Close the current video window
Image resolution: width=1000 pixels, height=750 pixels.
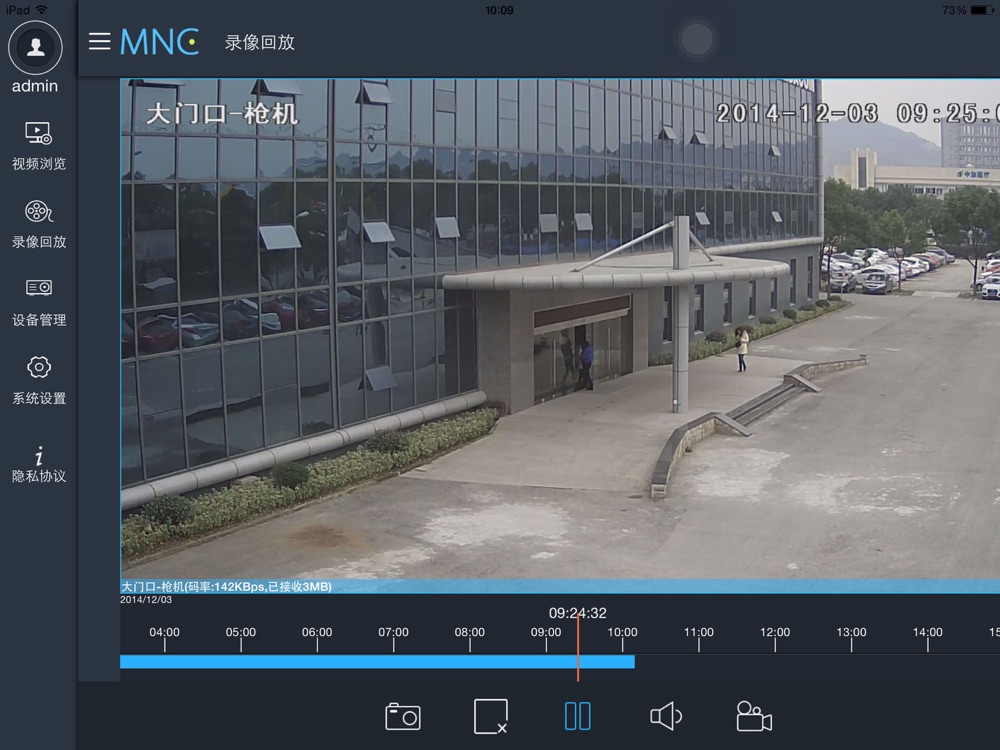point(490,716)
